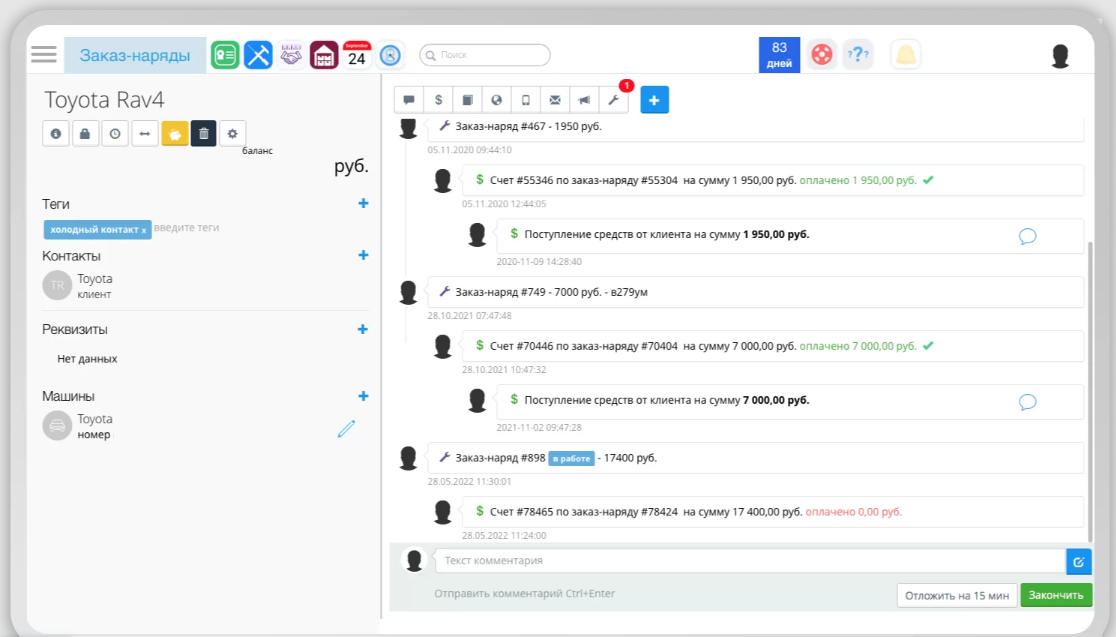1116x637 pixels.
Task: Filter feed by dollar payments
Action: point(438,100)
